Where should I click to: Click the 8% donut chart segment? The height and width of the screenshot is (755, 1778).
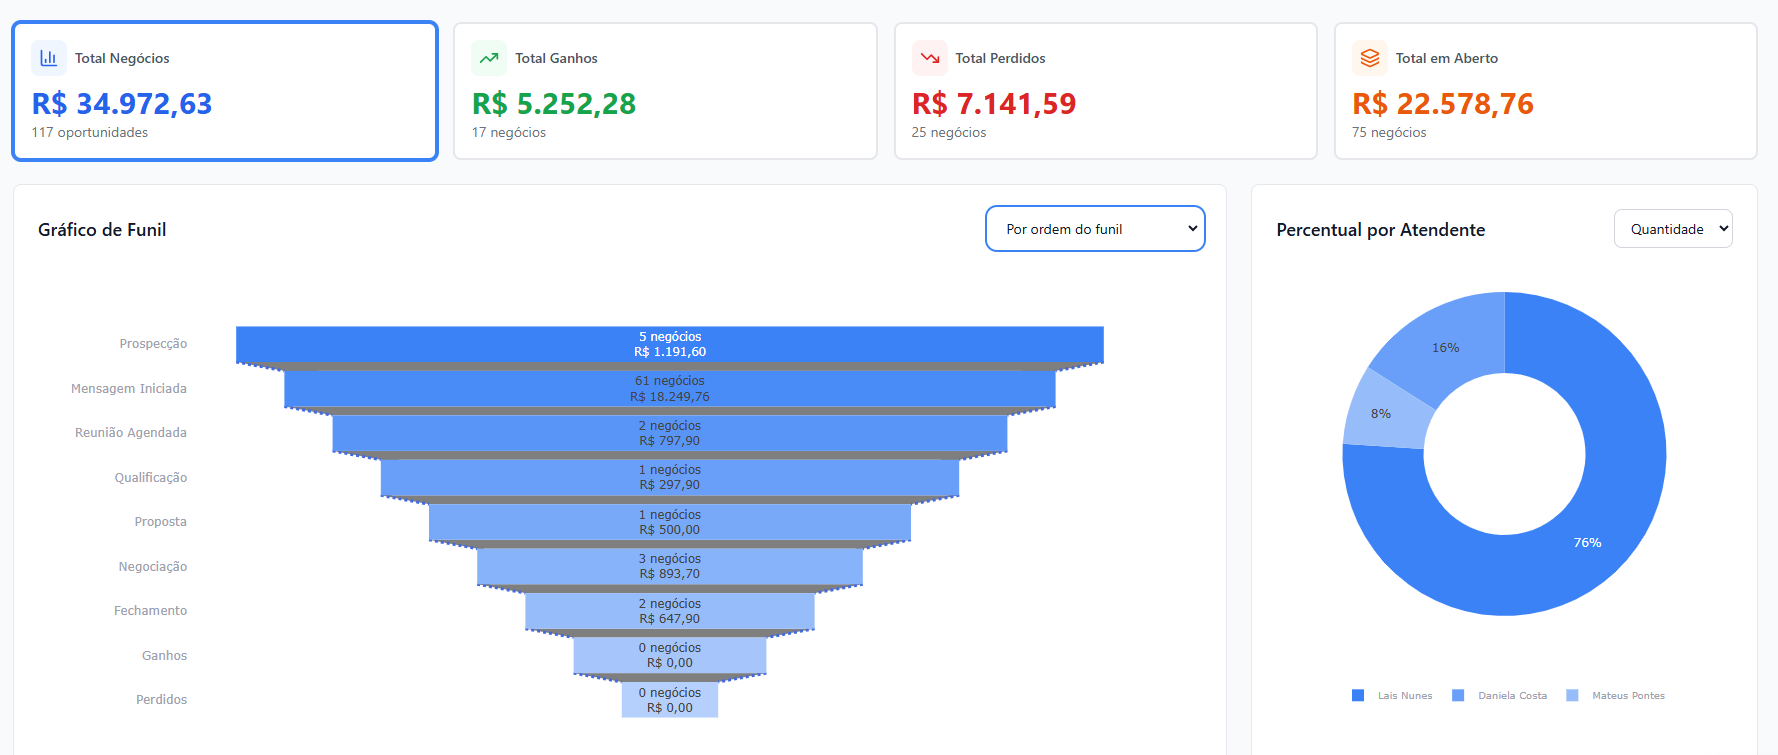pos(1381,414)
